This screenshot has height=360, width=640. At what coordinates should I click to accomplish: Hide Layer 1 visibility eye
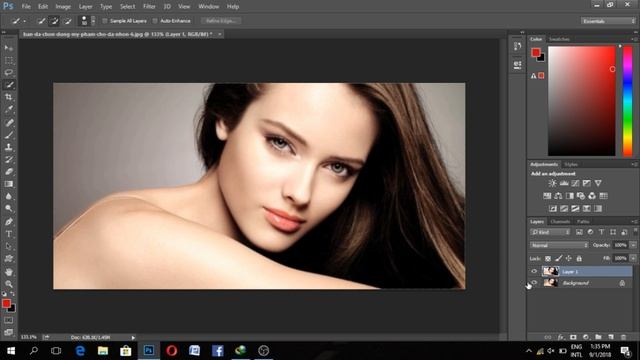pyautogui.click(x=534, y=271)
